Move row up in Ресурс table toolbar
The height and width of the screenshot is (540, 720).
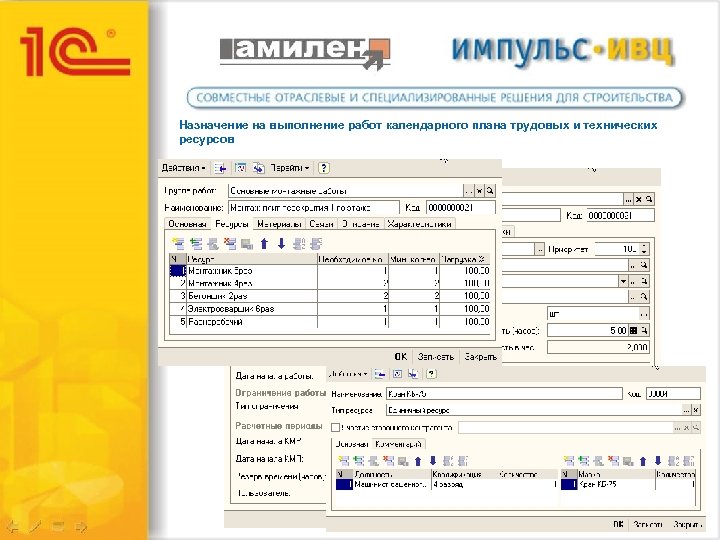pos(264,243)
